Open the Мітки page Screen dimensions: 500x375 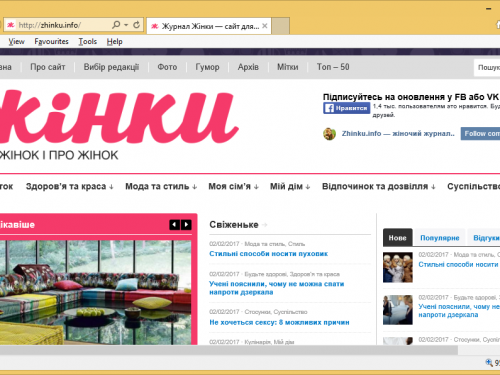point(288,67)
